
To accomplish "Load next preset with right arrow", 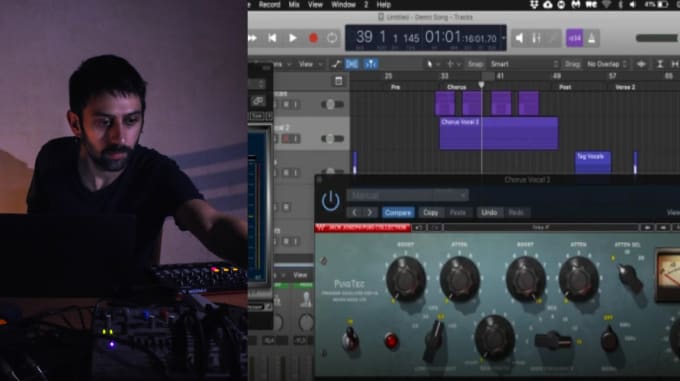I will click(x=369, y=212).
